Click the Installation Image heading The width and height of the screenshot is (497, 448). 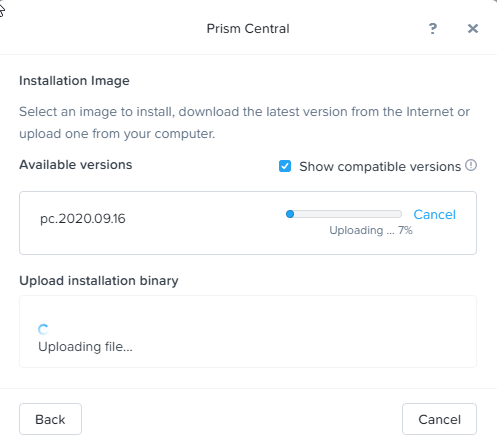(x=74, y=81)
